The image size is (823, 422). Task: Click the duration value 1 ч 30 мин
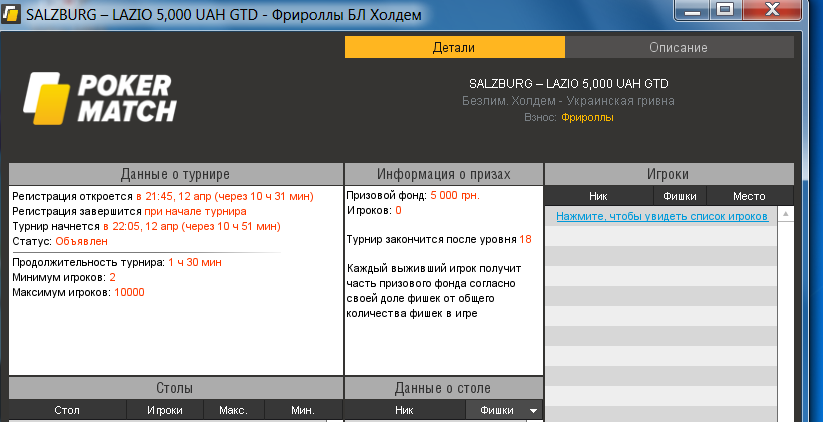tap(195, 262)
